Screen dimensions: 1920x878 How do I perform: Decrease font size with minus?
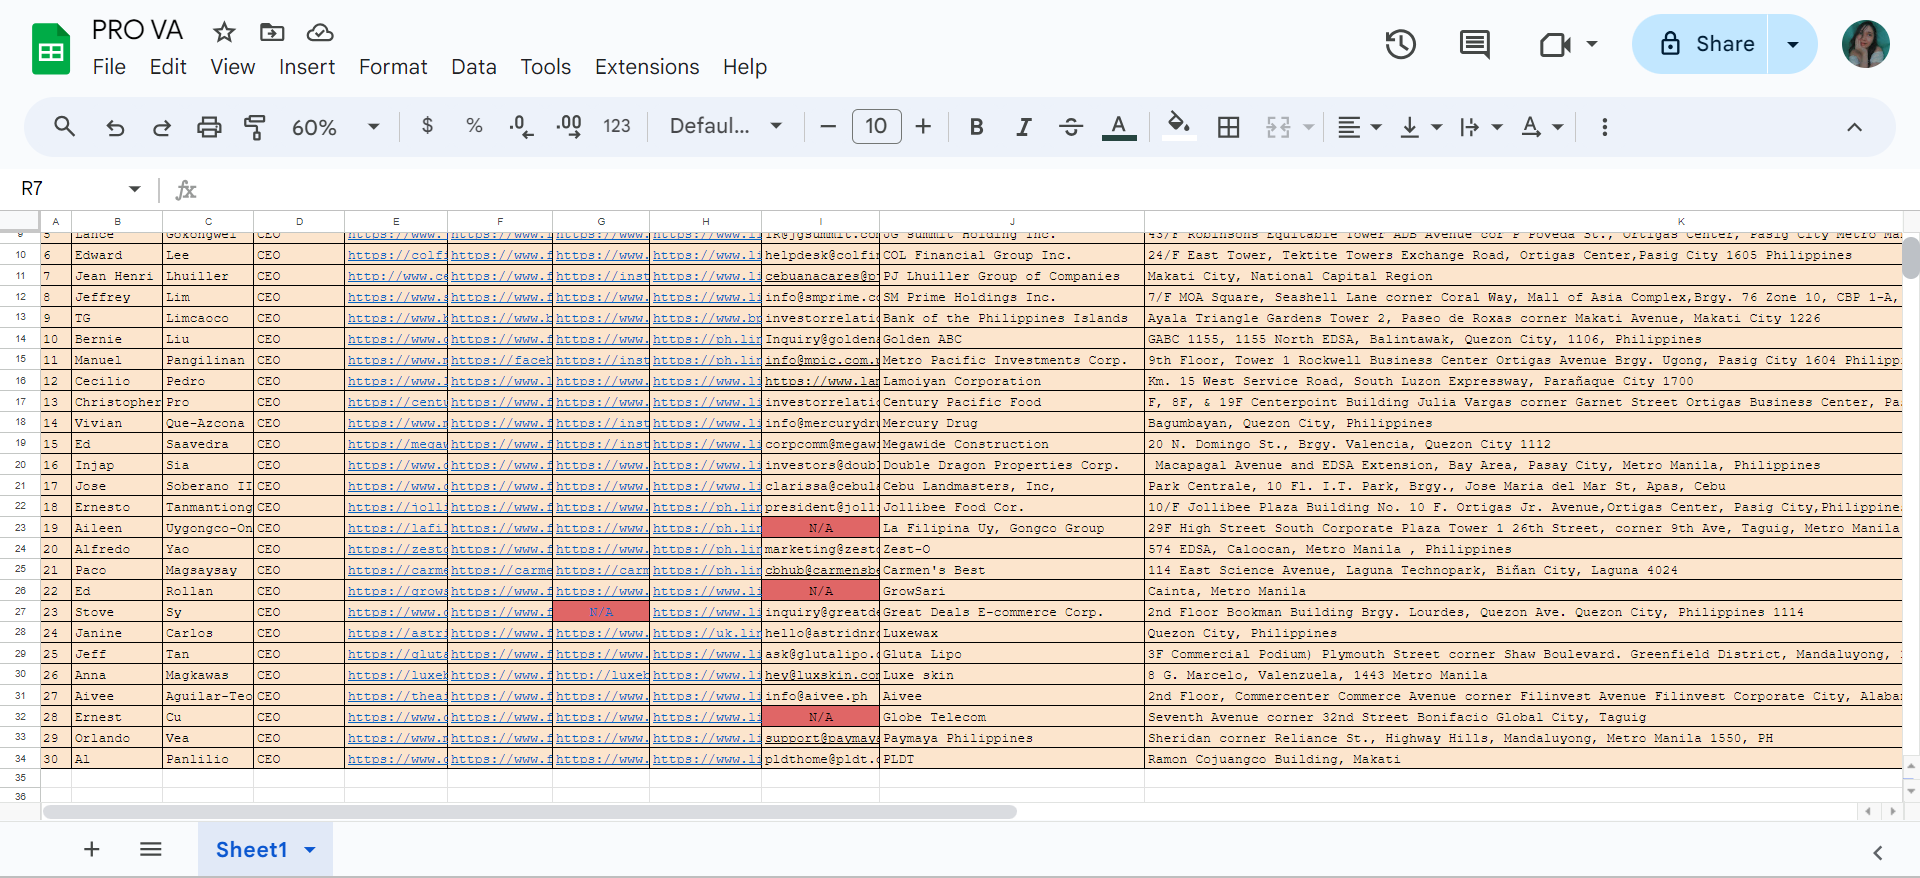(828, 127)
